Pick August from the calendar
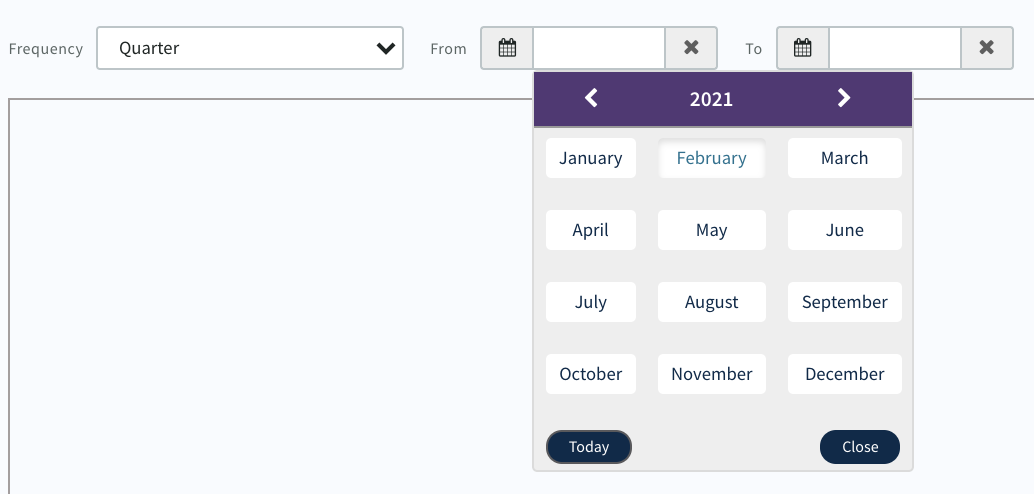 (711, 302)
